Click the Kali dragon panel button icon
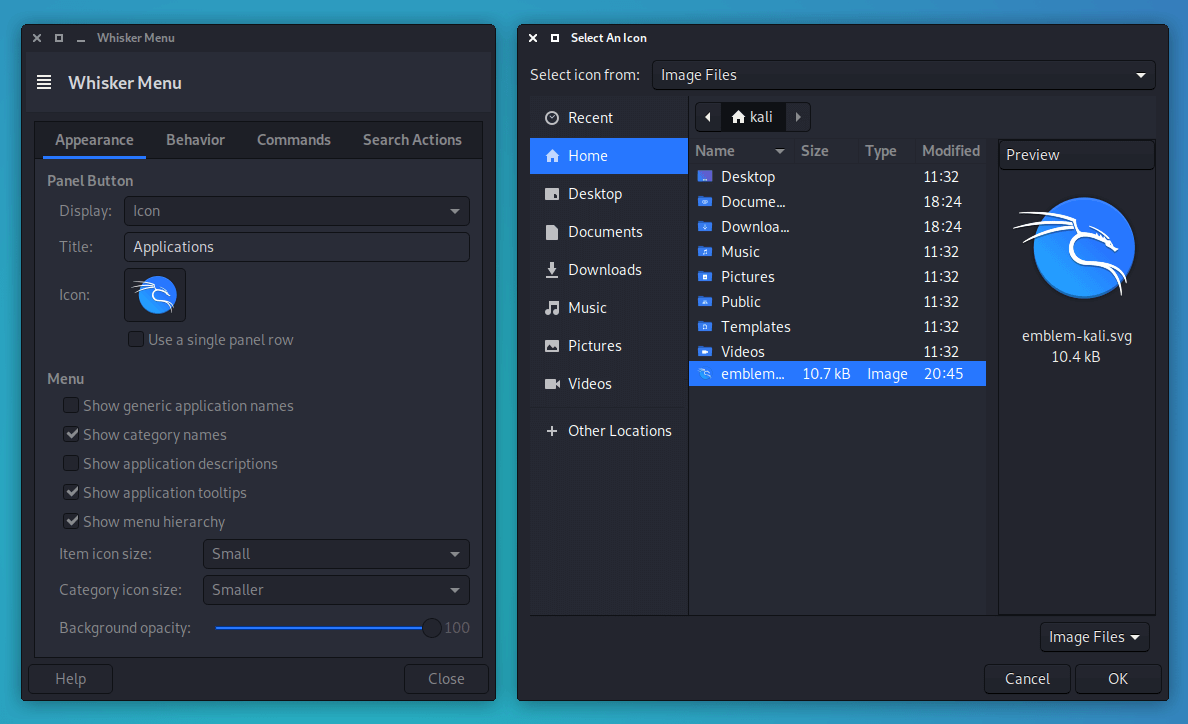The width and height of the screenshot is (1188, 724). tap(154, 295)
